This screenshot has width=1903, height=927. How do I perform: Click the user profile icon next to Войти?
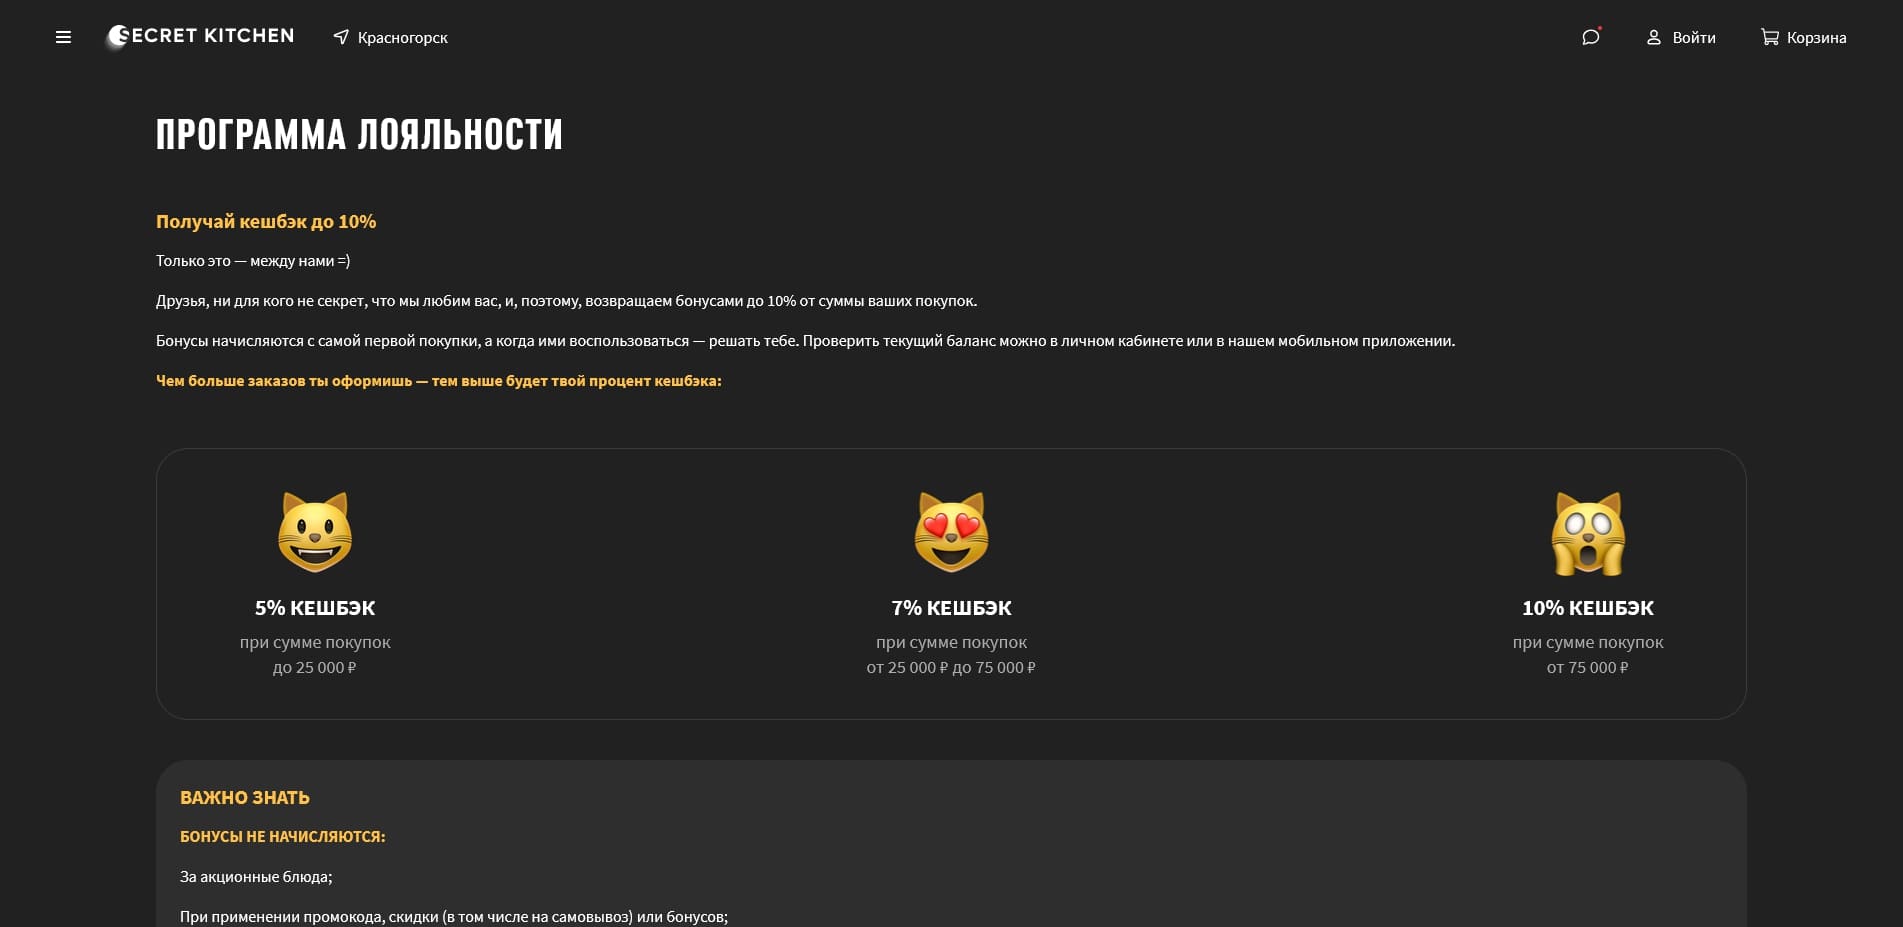pos(1653,37)
